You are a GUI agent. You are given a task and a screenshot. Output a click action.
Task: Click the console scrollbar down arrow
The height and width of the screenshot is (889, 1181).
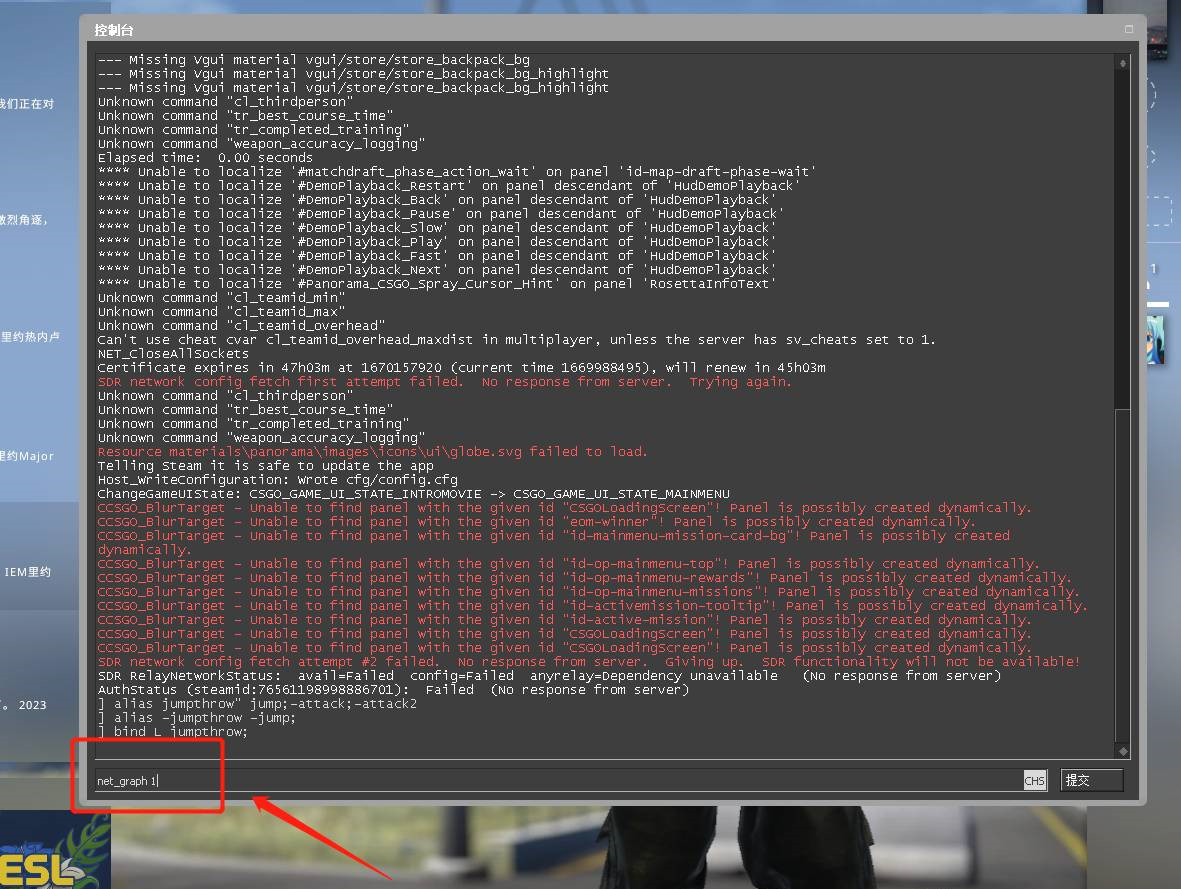pyautogui.click(x=1122, y=751)
